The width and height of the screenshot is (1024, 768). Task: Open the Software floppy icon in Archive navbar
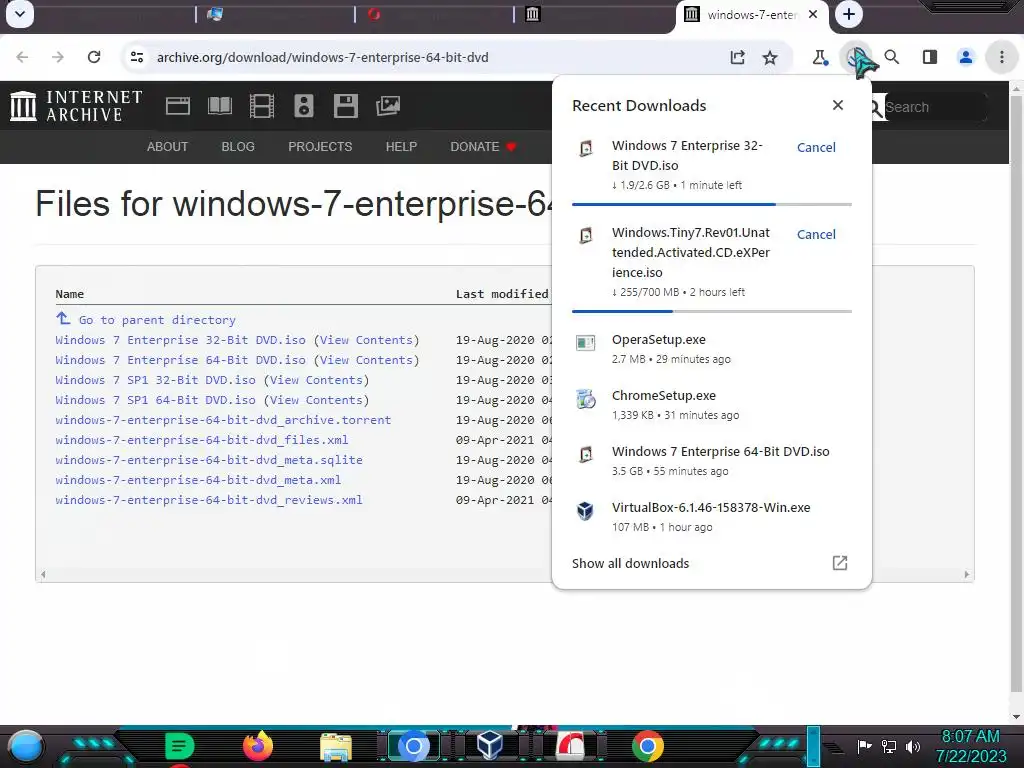coord(345,106)
